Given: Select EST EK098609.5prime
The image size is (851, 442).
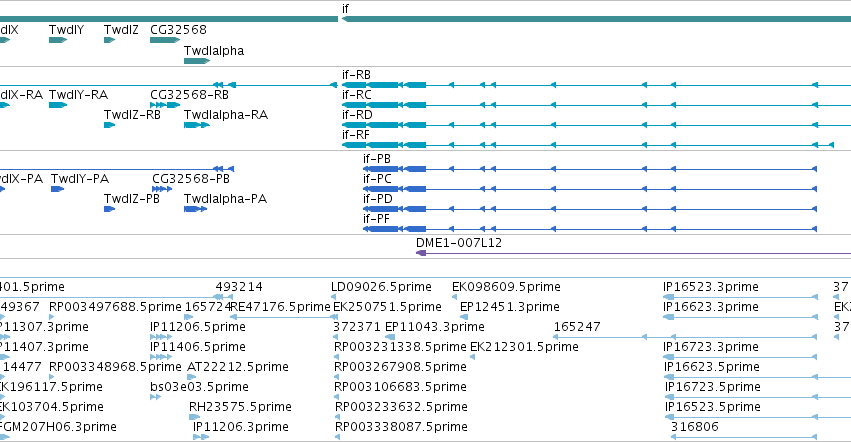Looking at the screenshot, I should 506,287.
